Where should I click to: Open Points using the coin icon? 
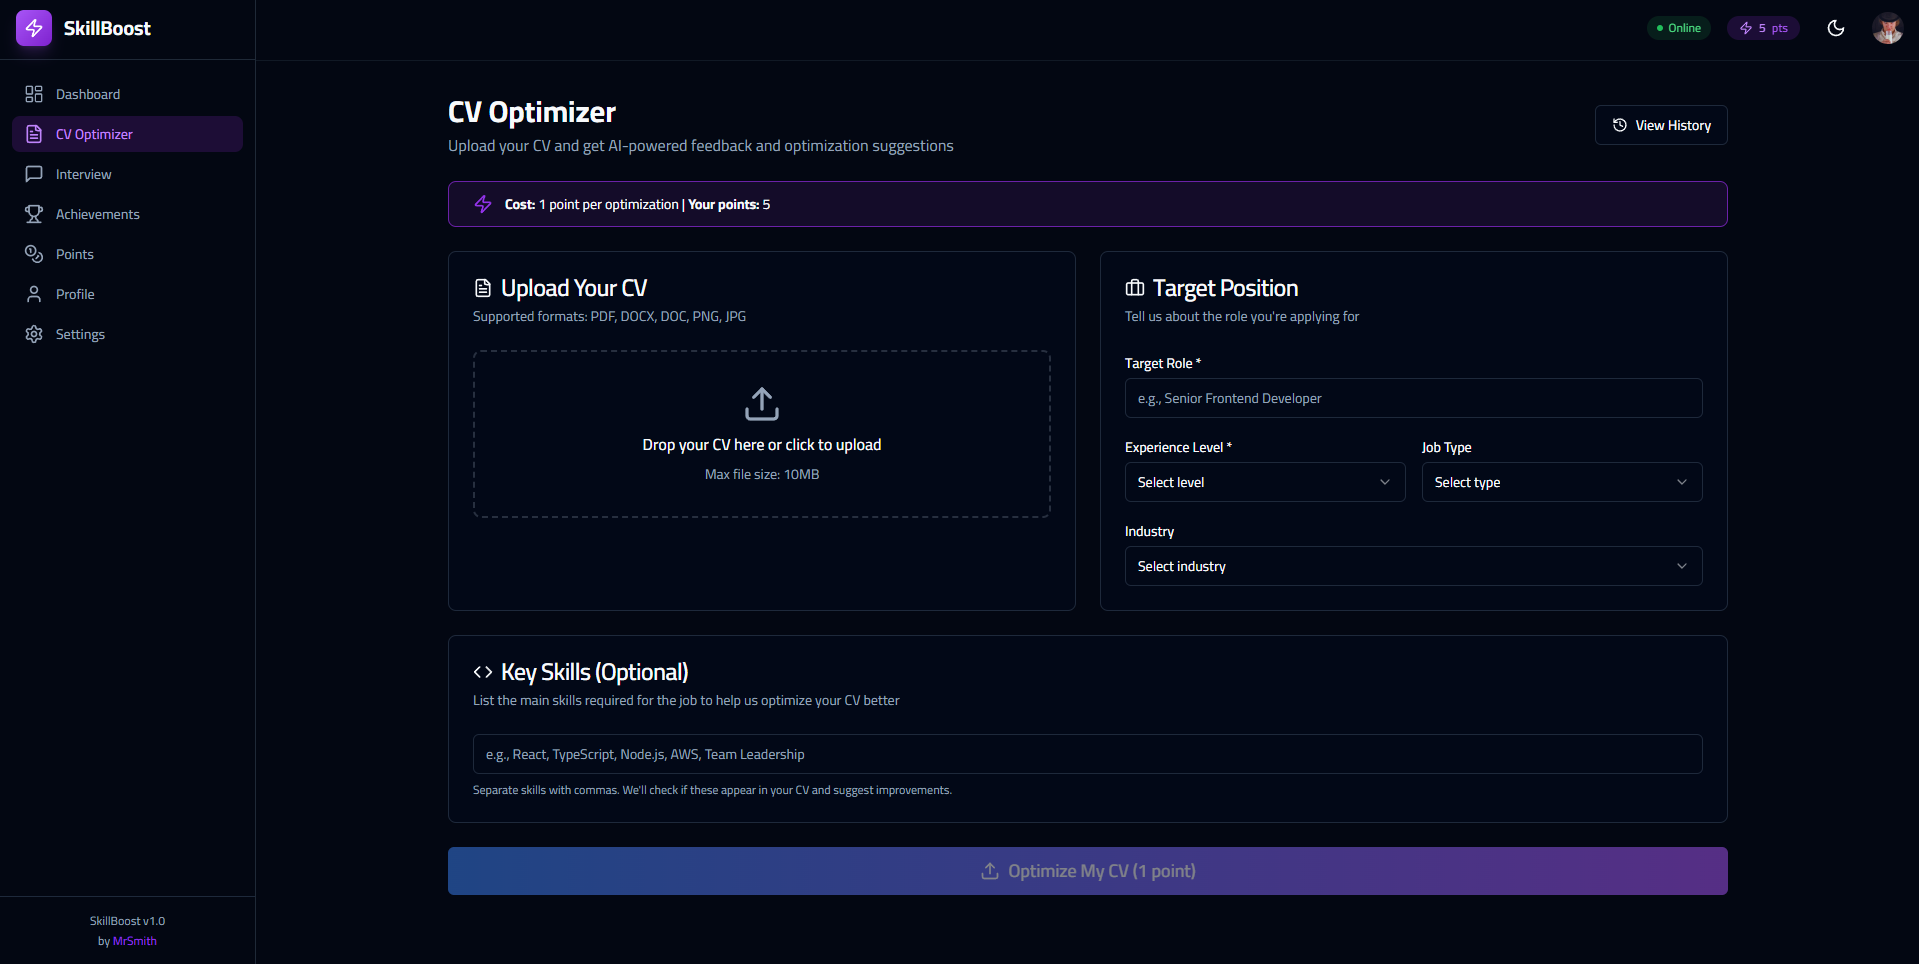pos(34,253)
